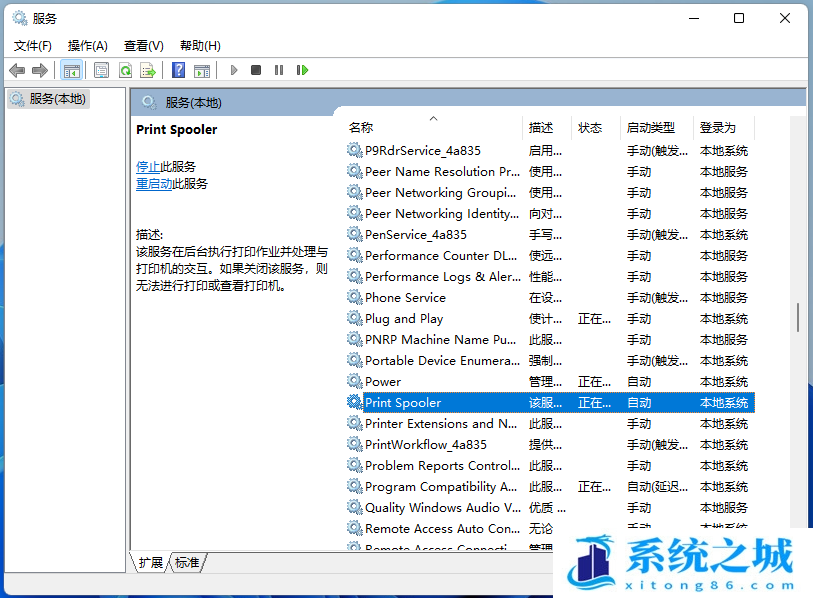Toggle the Show/Hide console tree icon

click(x=71, y=70)
